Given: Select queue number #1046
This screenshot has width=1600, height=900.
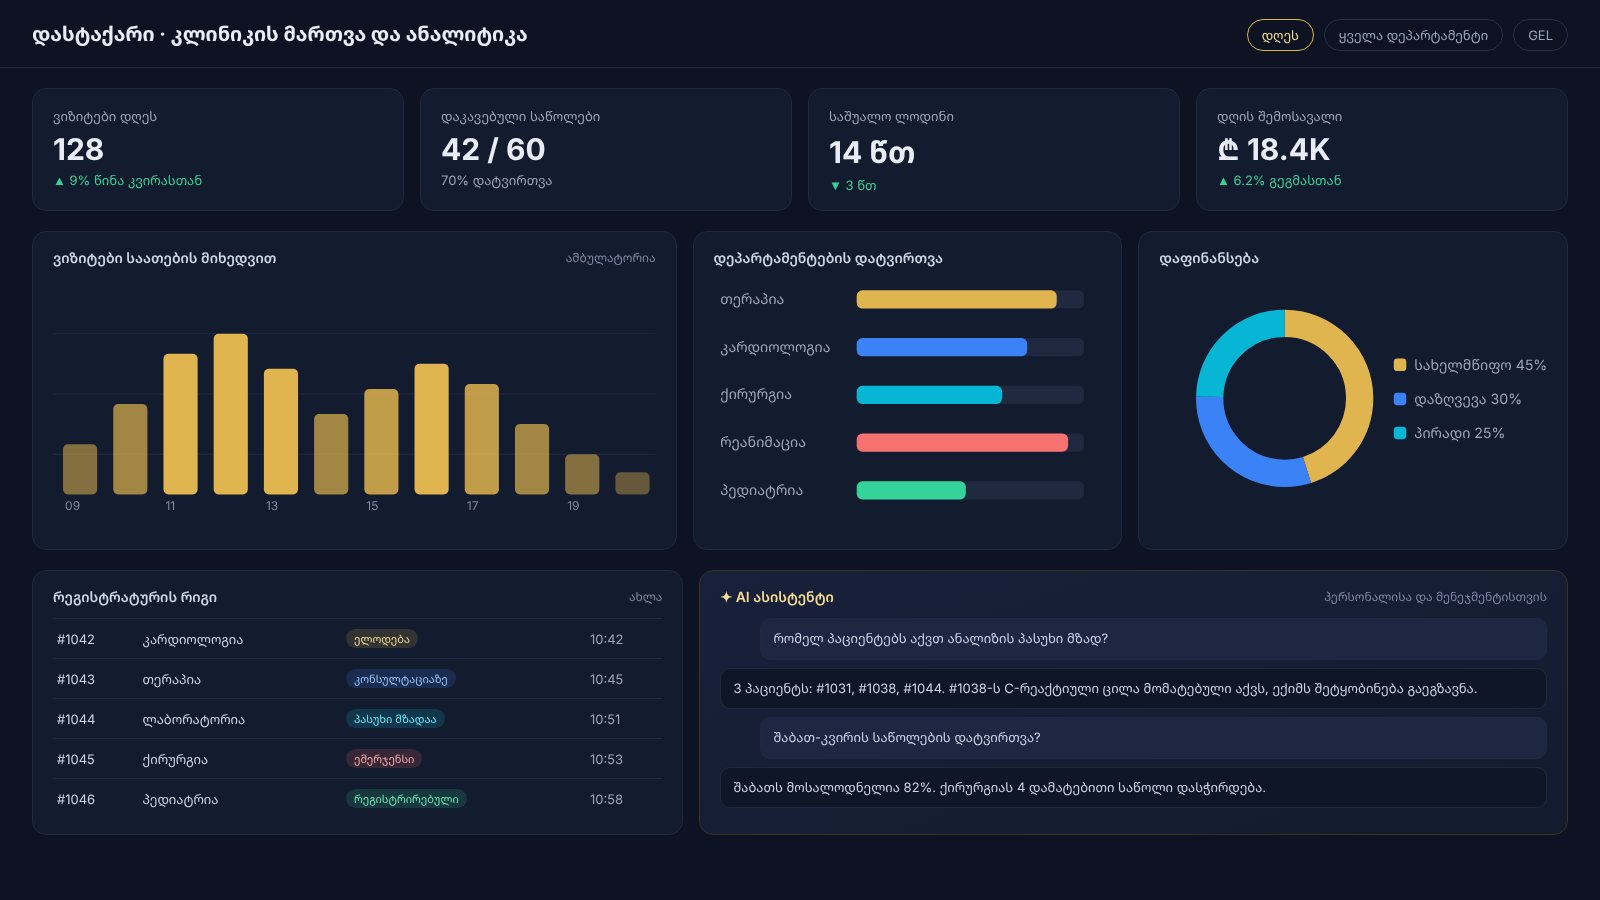Looking at the screenshot, I should click(x=76, y=799).
